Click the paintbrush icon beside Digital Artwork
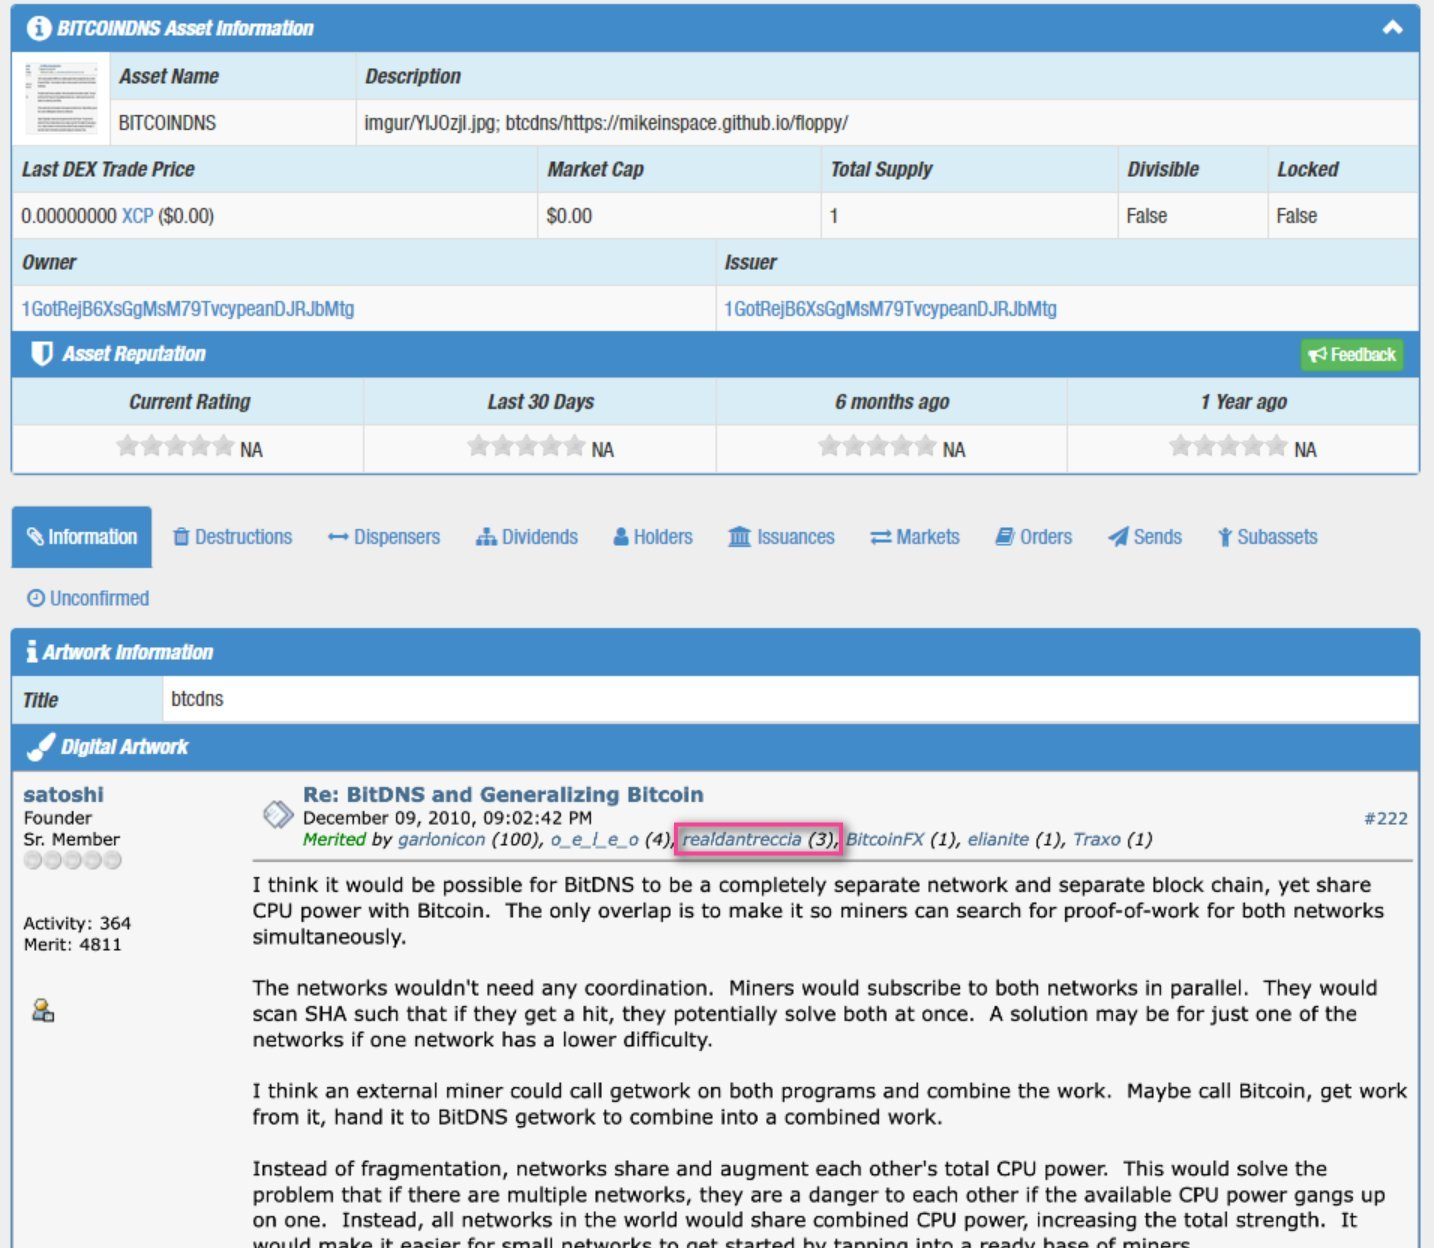Screen dimensions: 1434x1248 tap(41, 747)
